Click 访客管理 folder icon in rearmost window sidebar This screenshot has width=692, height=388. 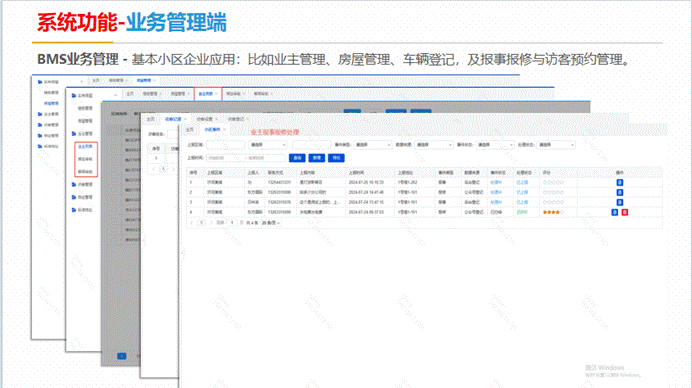[x=40, y=125]
